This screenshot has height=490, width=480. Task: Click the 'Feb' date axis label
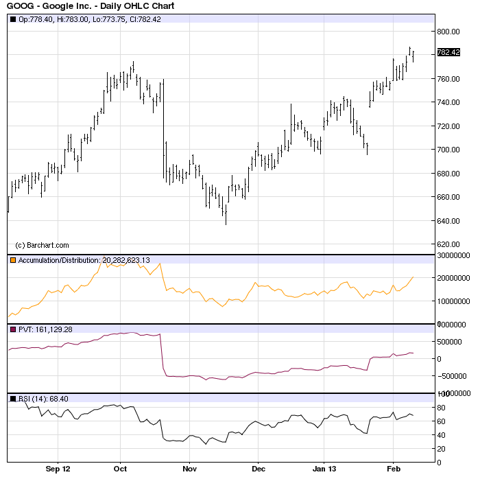click(393, 469)
